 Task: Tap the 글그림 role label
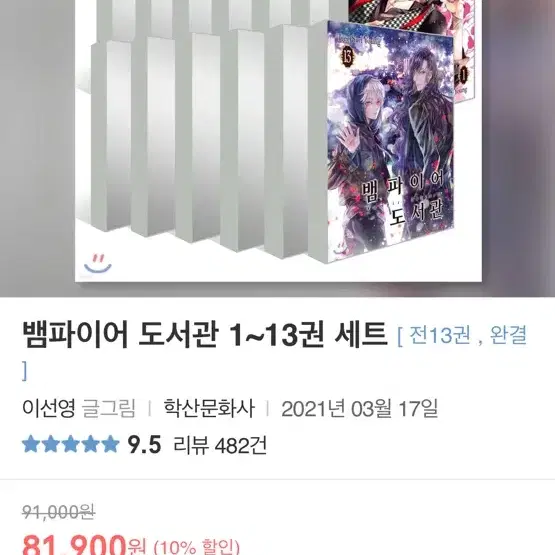[109, 408]
